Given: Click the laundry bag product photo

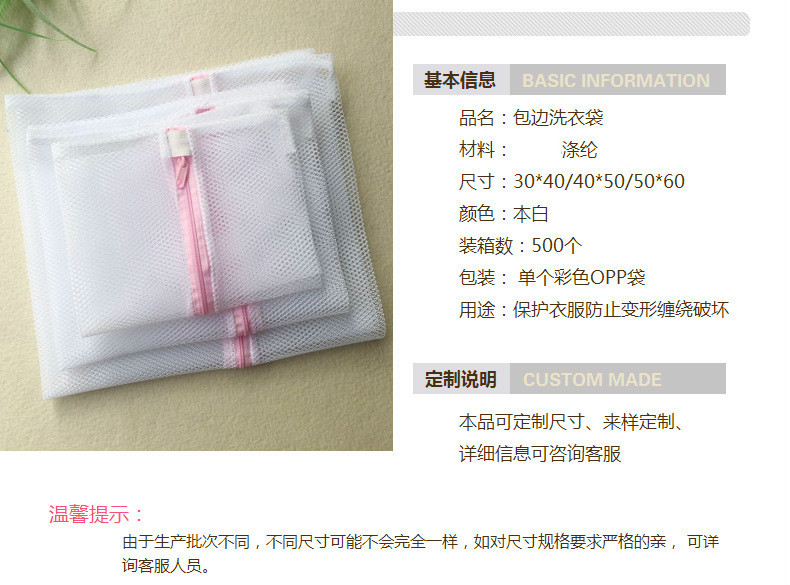Looking at the screenshot, I should (x=196, y=225).
